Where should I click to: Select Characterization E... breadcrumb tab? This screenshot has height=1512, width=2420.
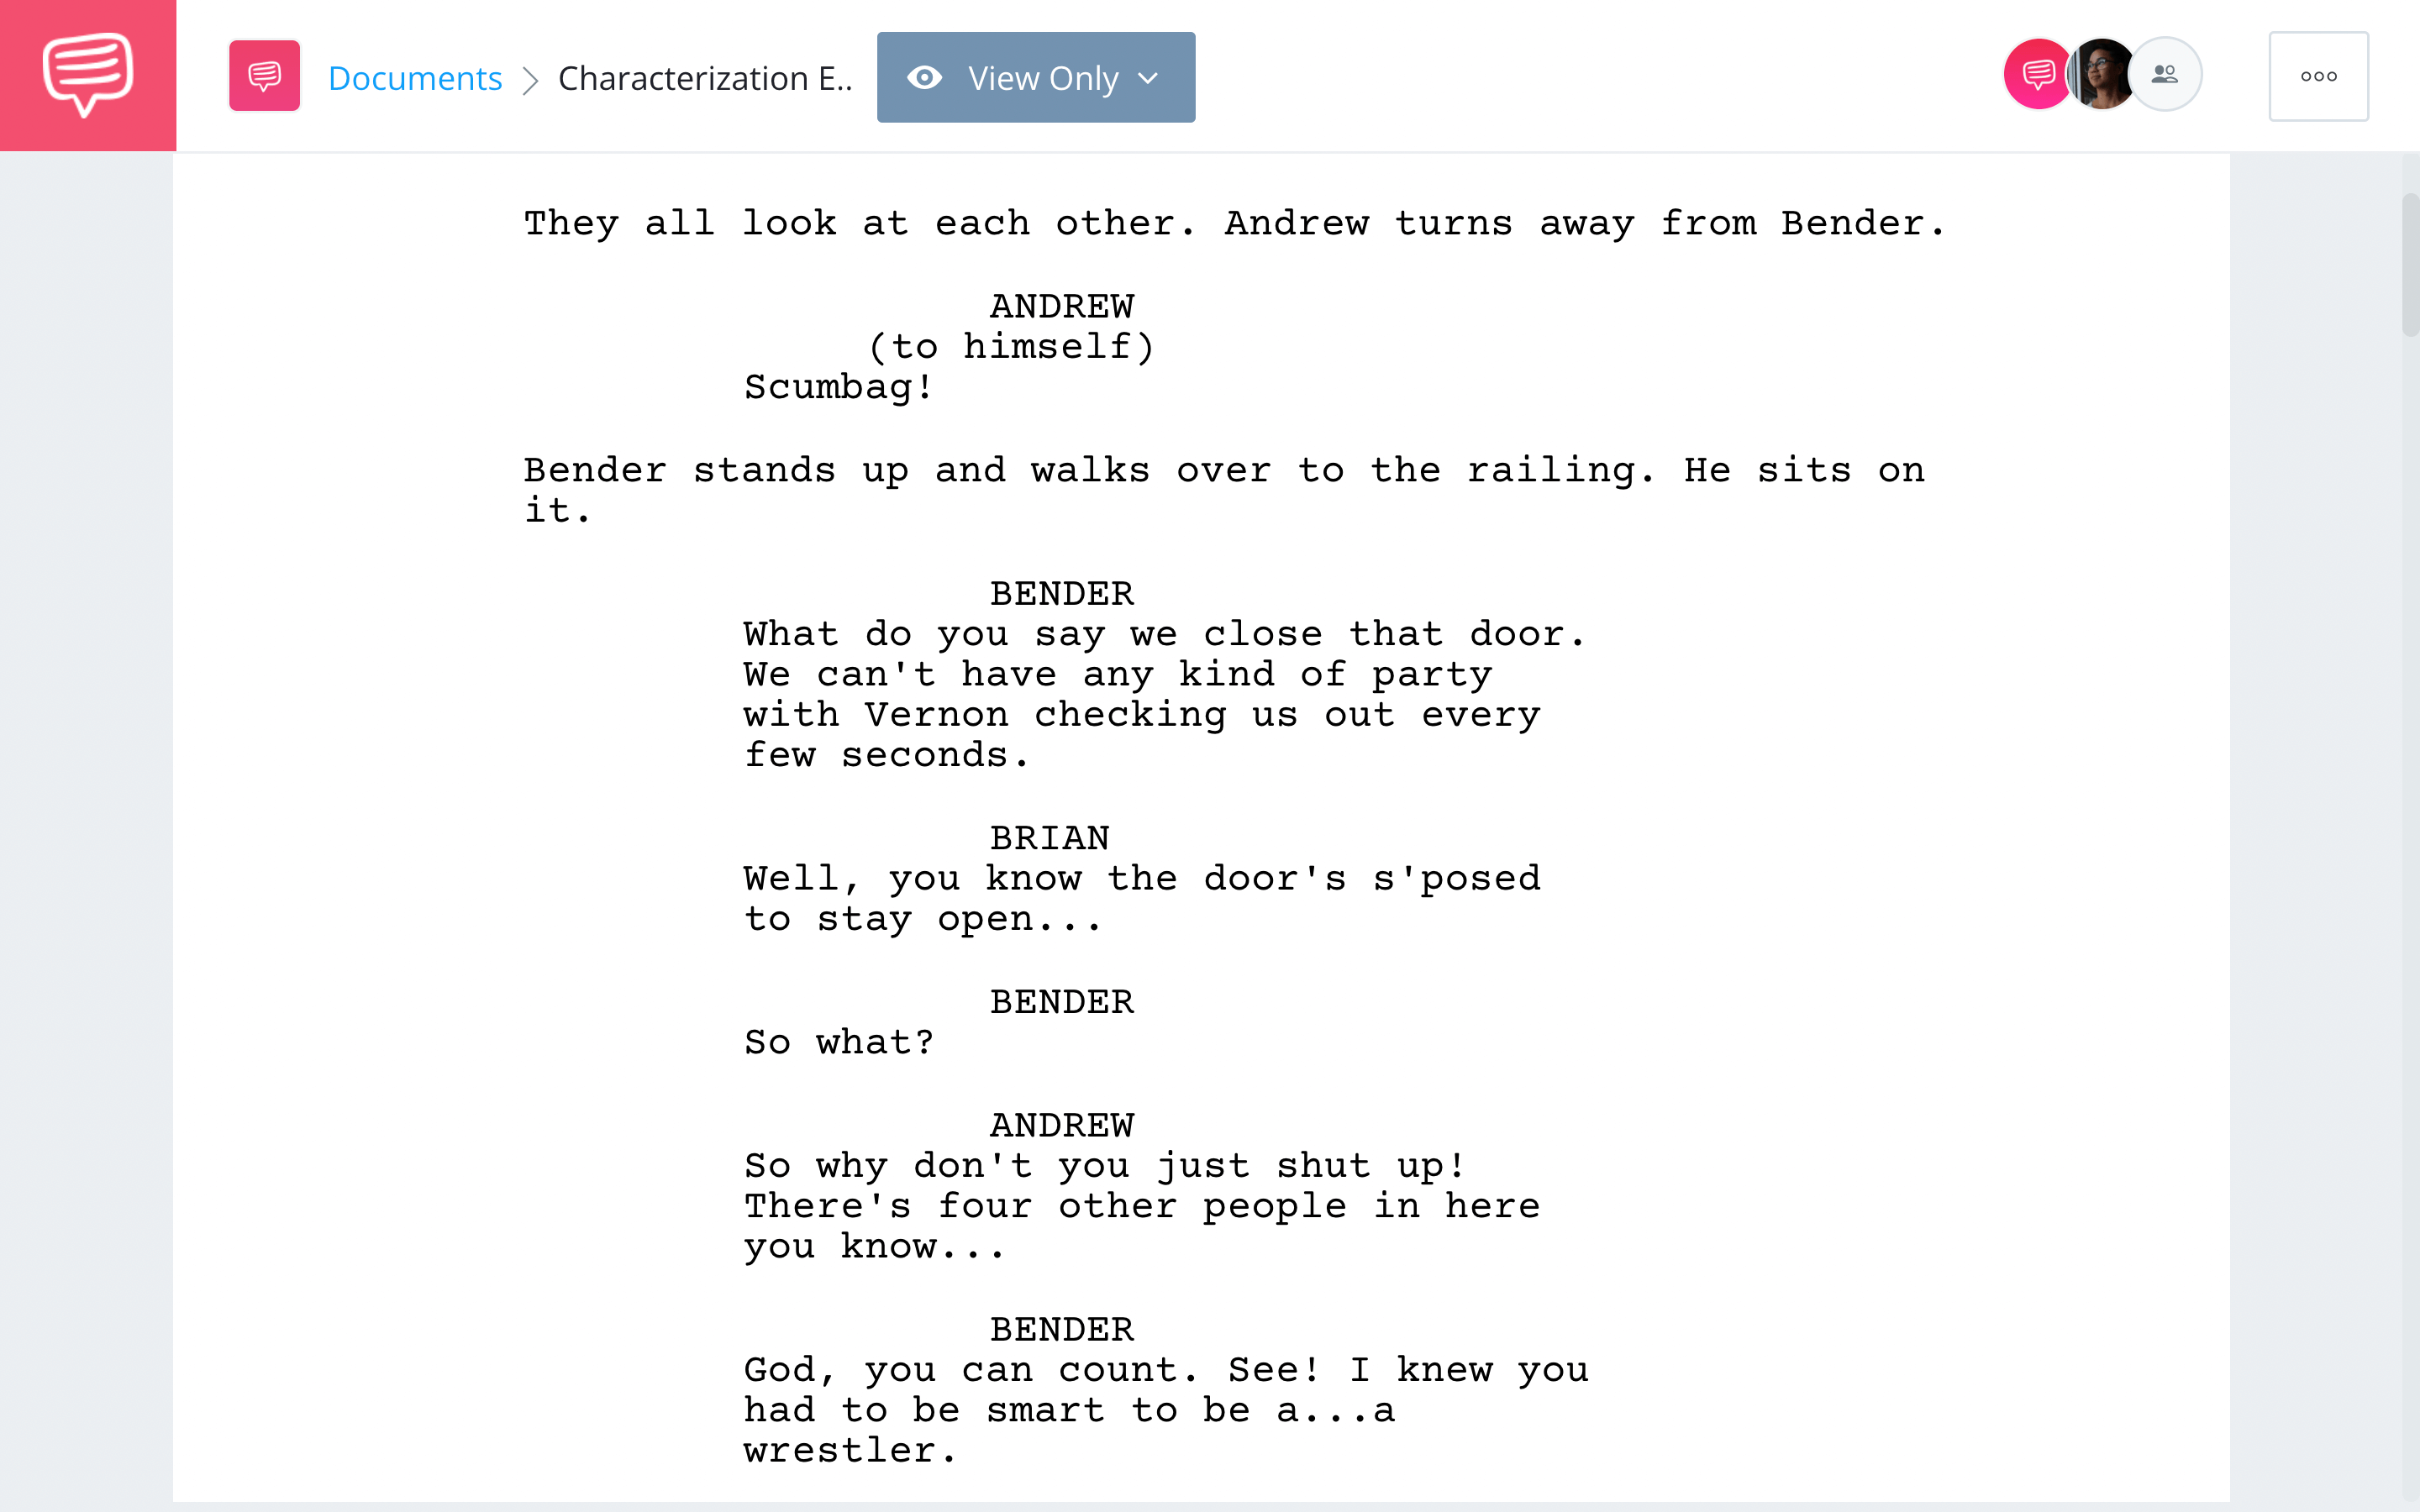[704, 76]
